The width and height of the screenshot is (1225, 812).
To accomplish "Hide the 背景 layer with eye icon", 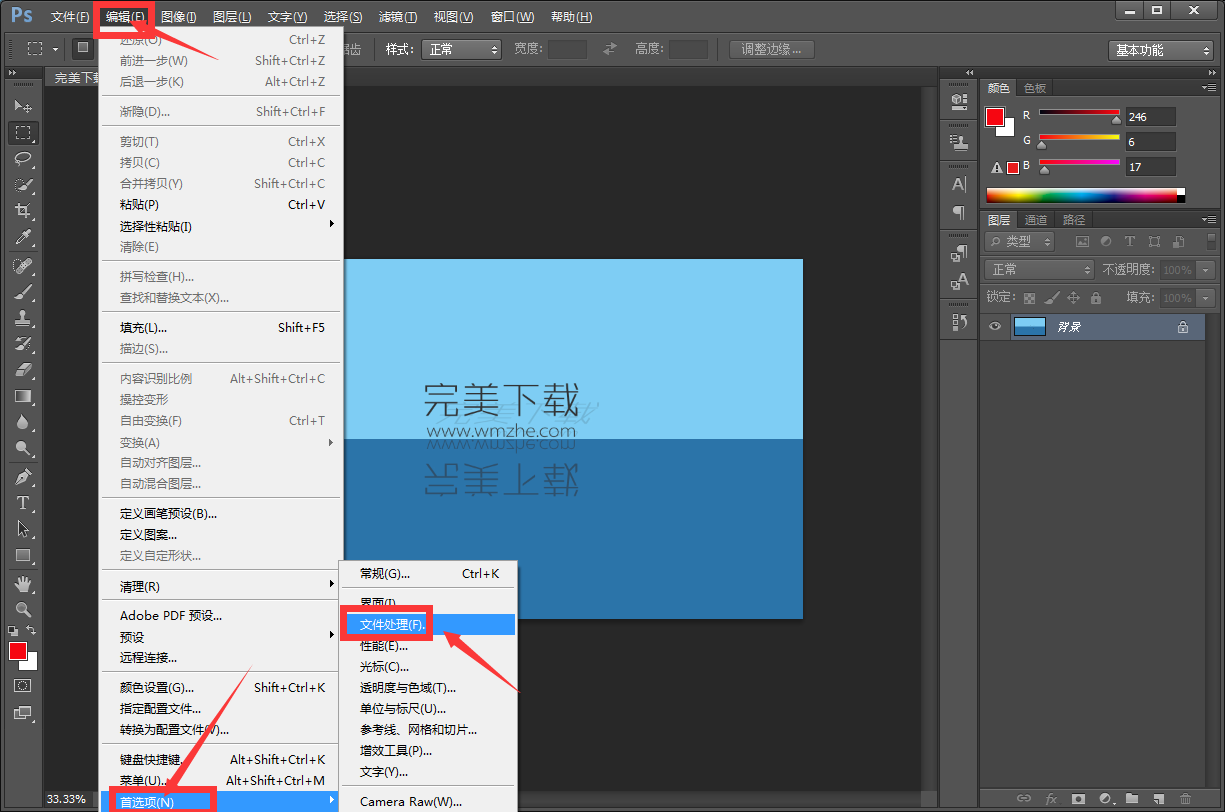I will tap(995, 327).
